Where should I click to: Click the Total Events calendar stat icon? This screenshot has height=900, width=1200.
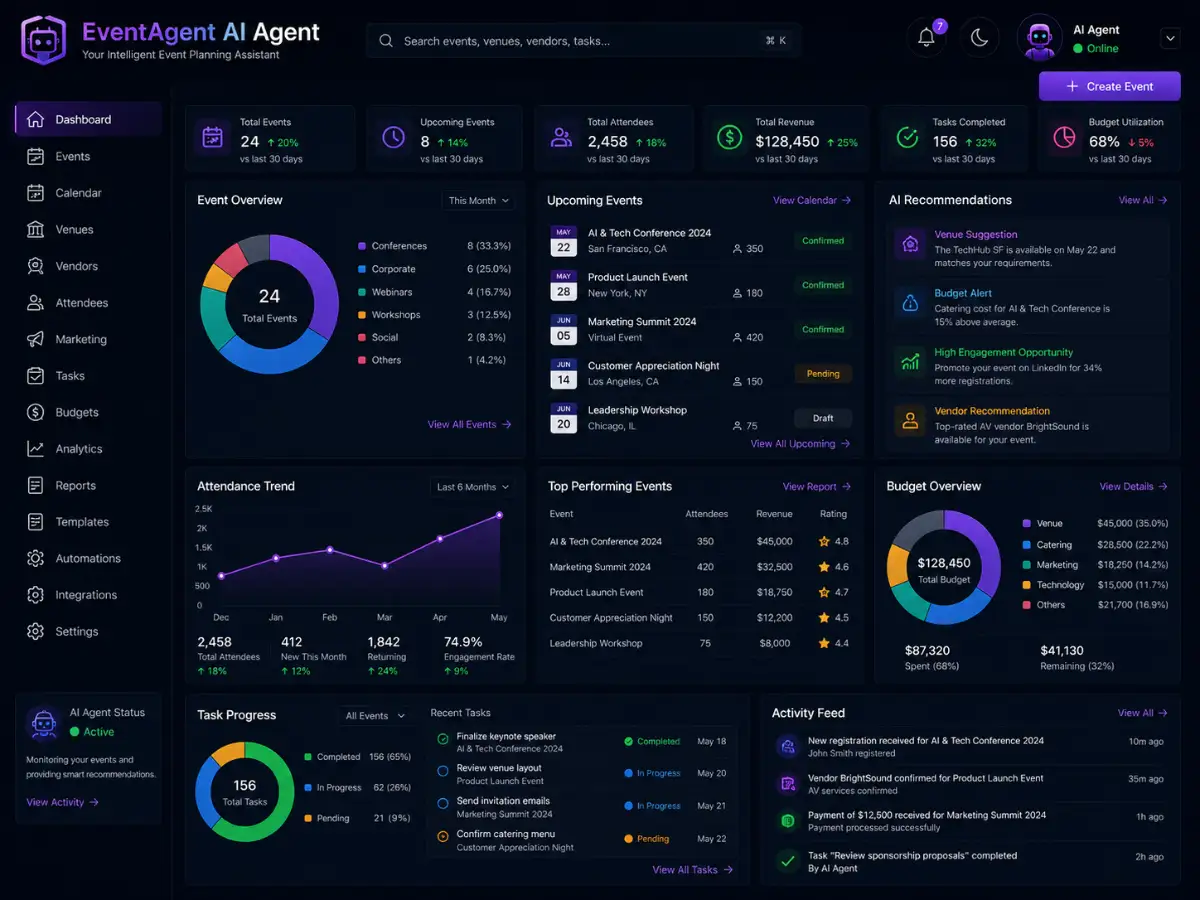[x=212, y=138]
